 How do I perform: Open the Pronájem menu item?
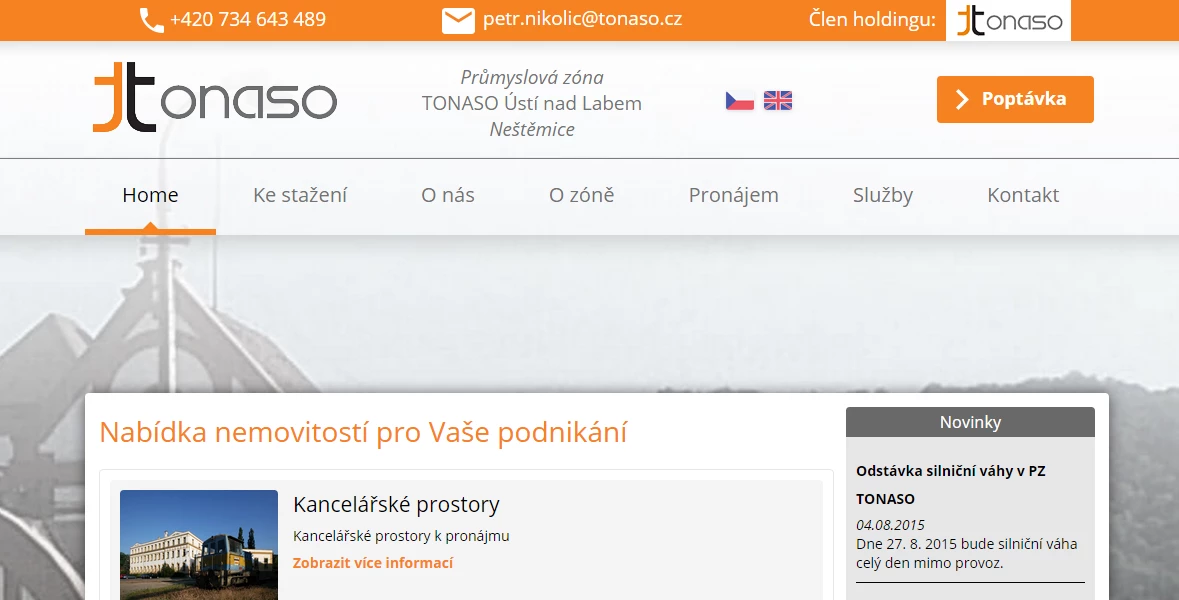point(734,195)
